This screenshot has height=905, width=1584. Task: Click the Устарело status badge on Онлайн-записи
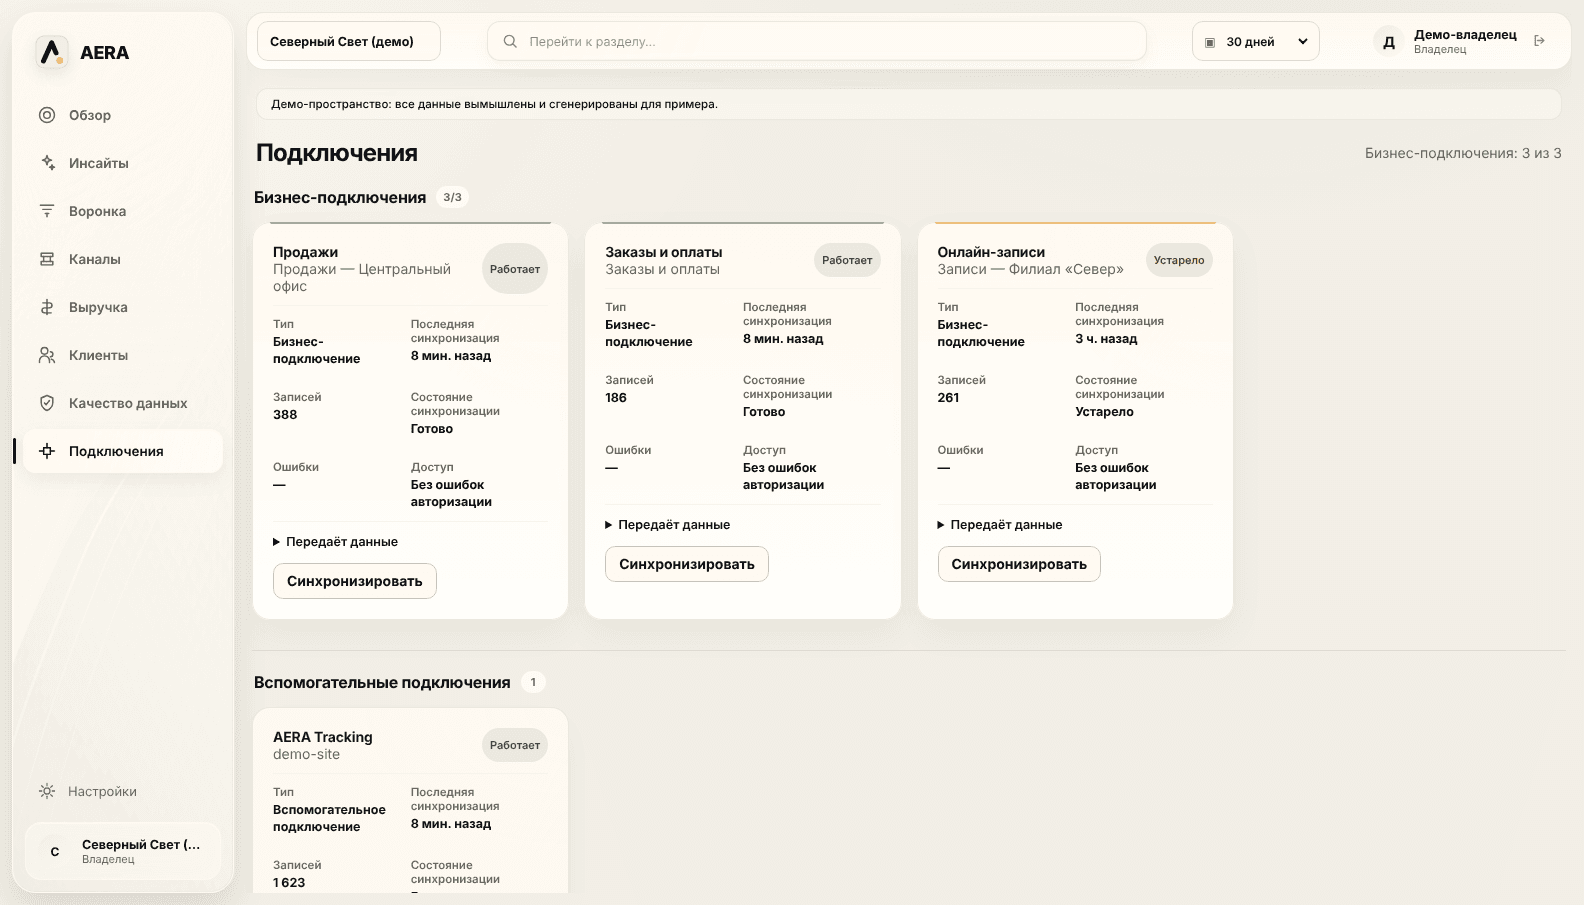pos(1179,260)
